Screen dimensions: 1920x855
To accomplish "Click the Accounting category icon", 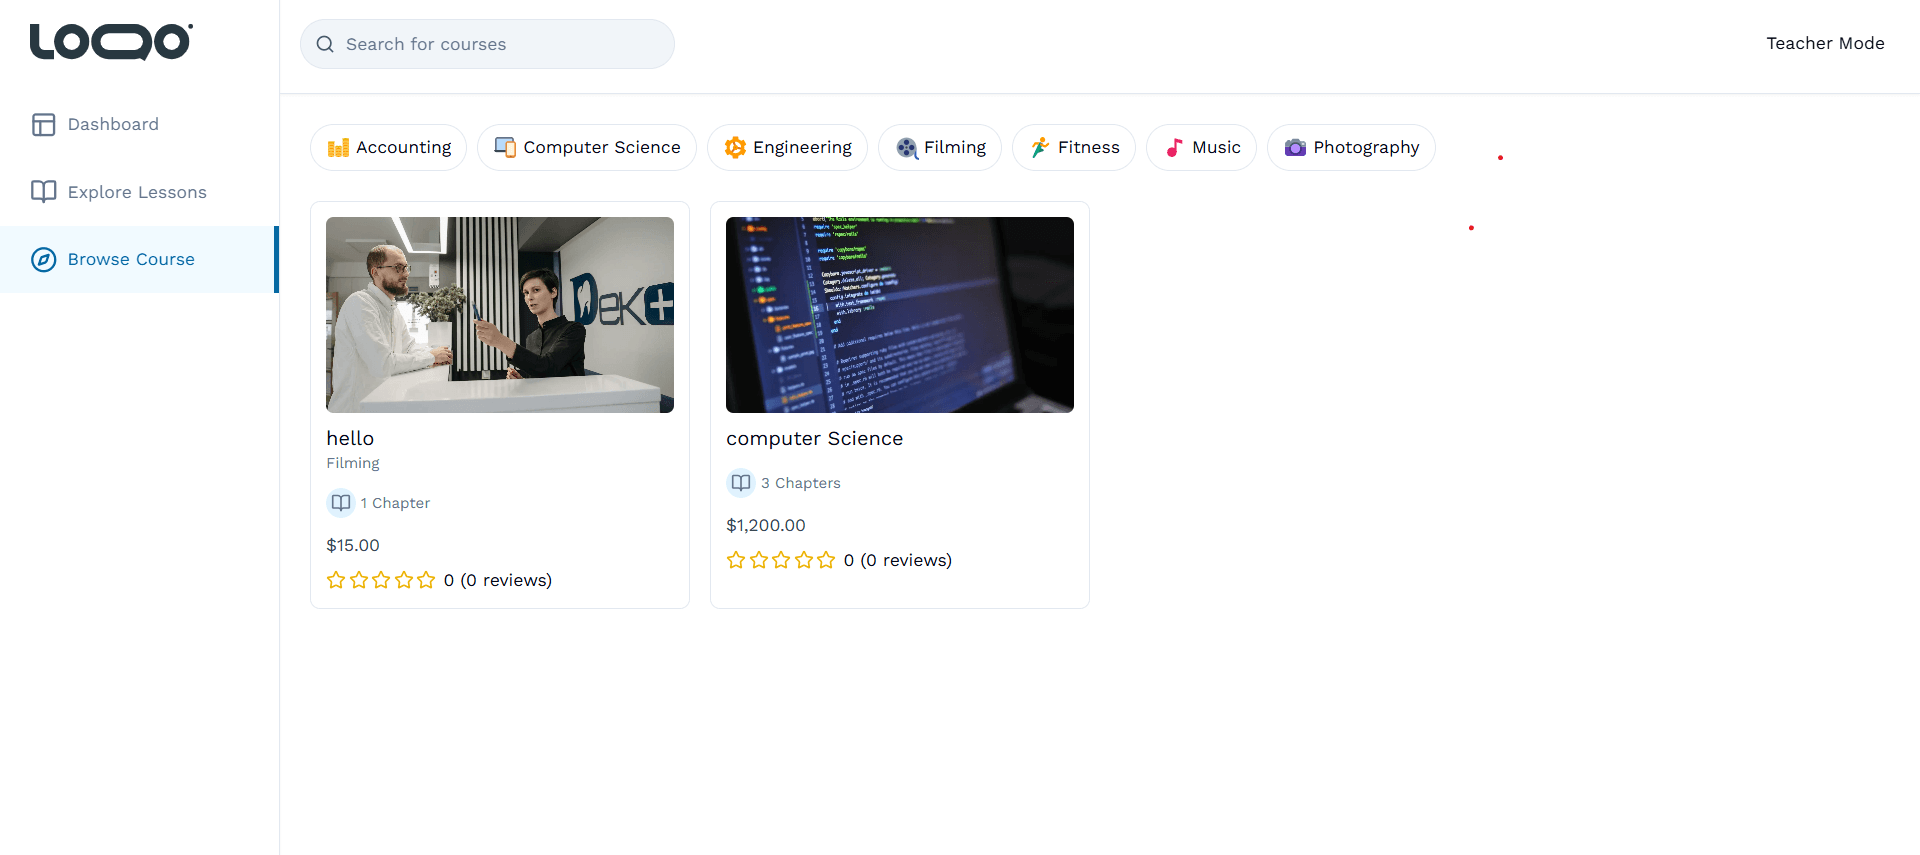I will [x=338, y=148].
